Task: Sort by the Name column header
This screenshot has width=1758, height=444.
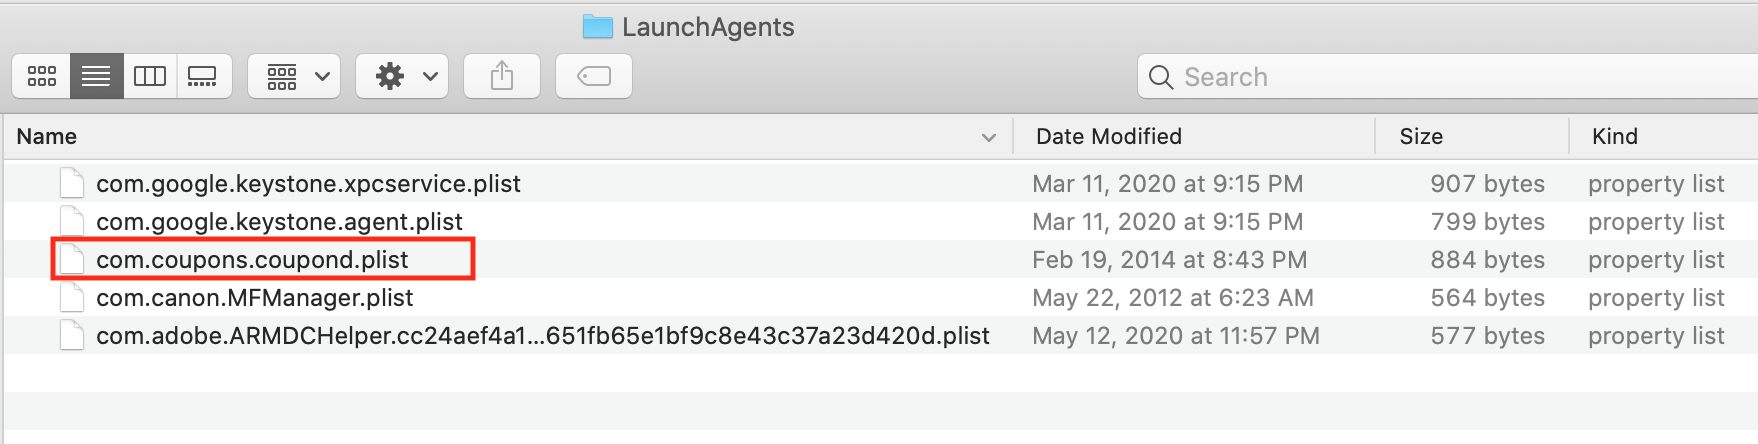Action: [x=47, y=137]
